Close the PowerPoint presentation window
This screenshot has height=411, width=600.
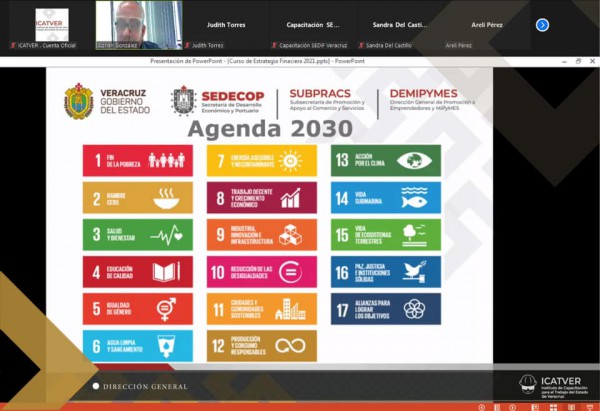coord(592,61)
